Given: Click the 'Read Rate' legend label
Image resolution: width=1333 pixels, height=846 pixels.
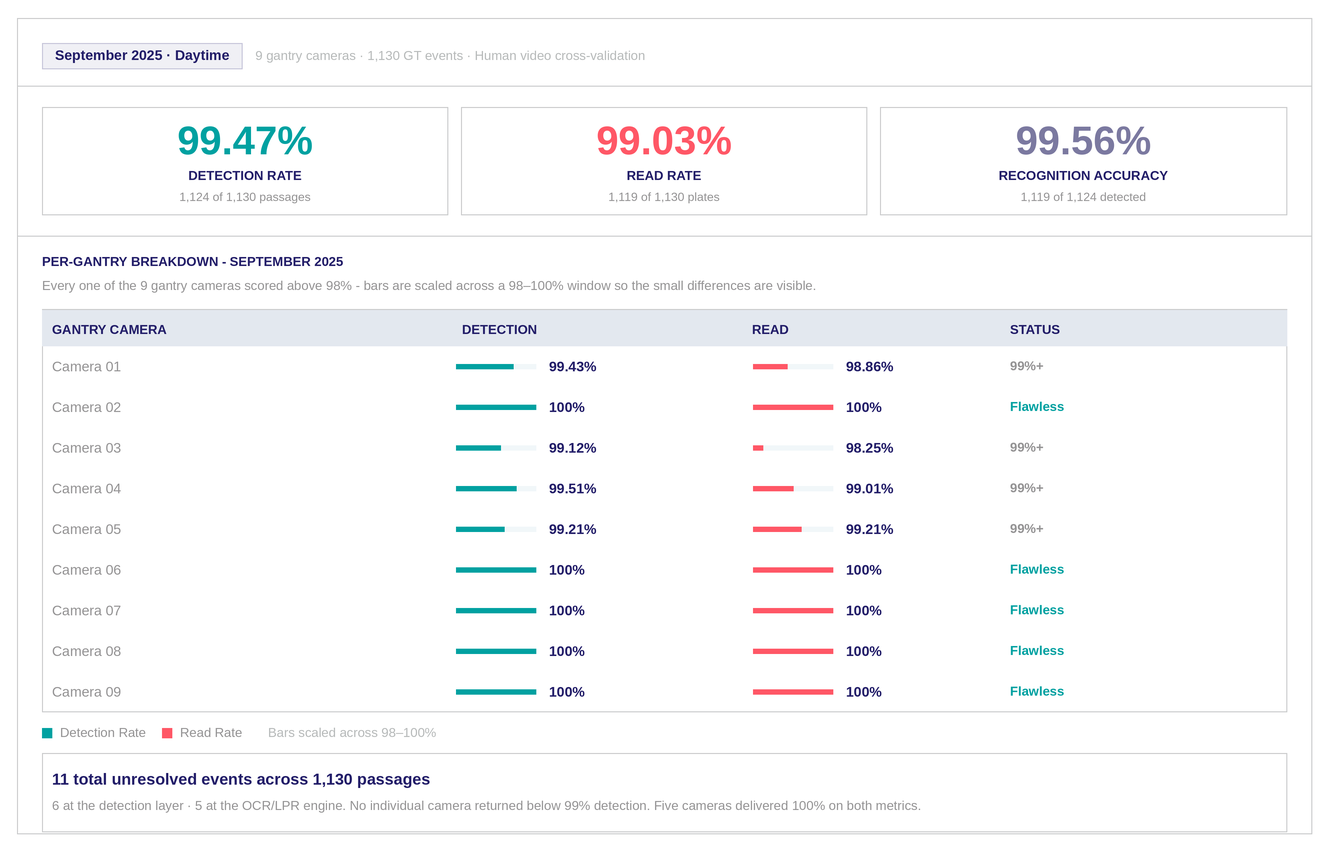Looking at the screenshot, I should point(211,733).
